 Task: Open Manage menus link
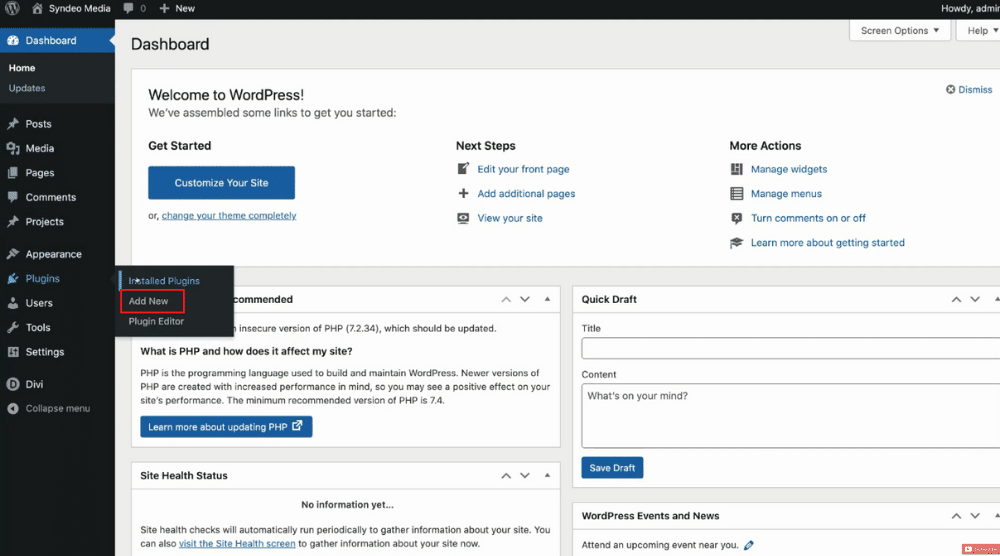tap(786, 193)
